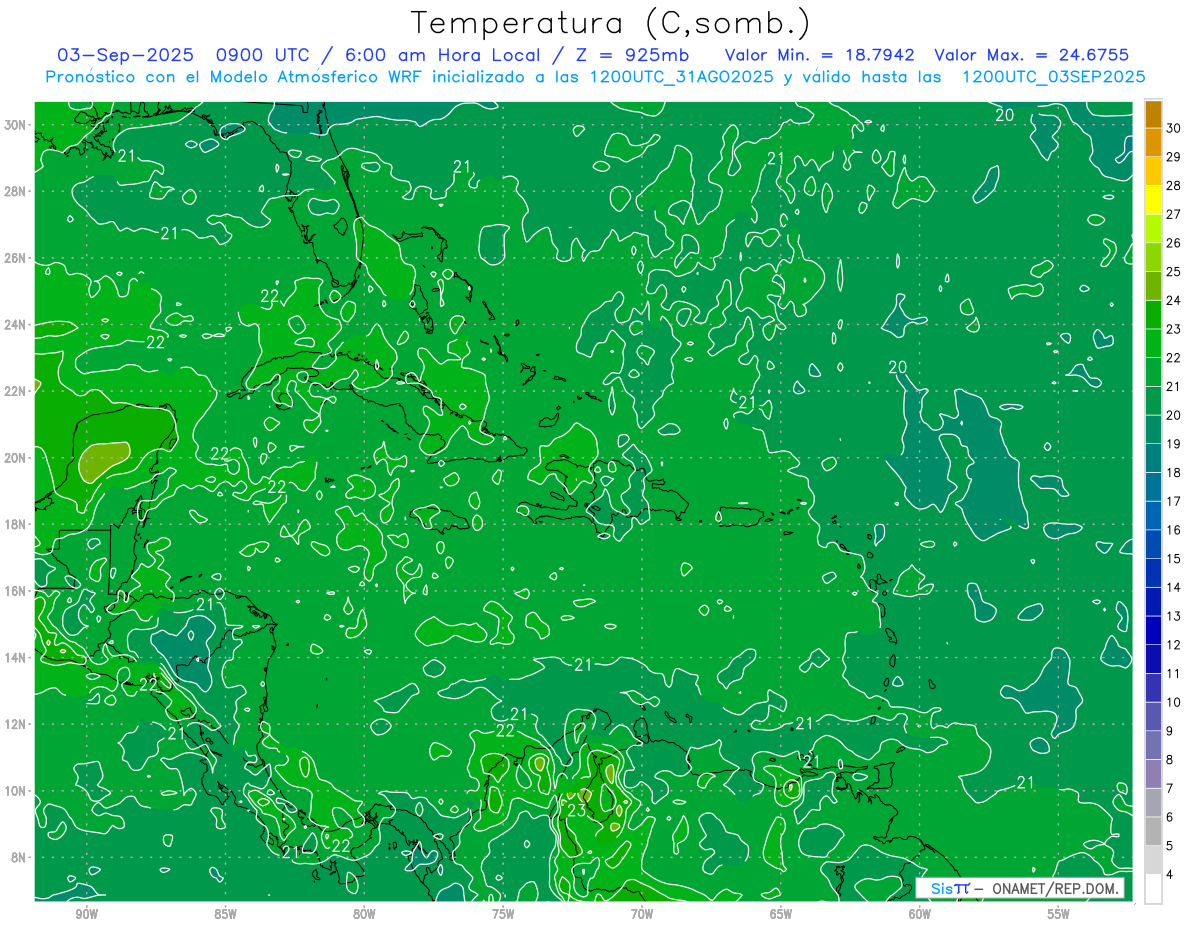This screenshot has width=1200, height=927.
Task: Click the legend number "9" on the color scale
Action: pos(1171,731)
